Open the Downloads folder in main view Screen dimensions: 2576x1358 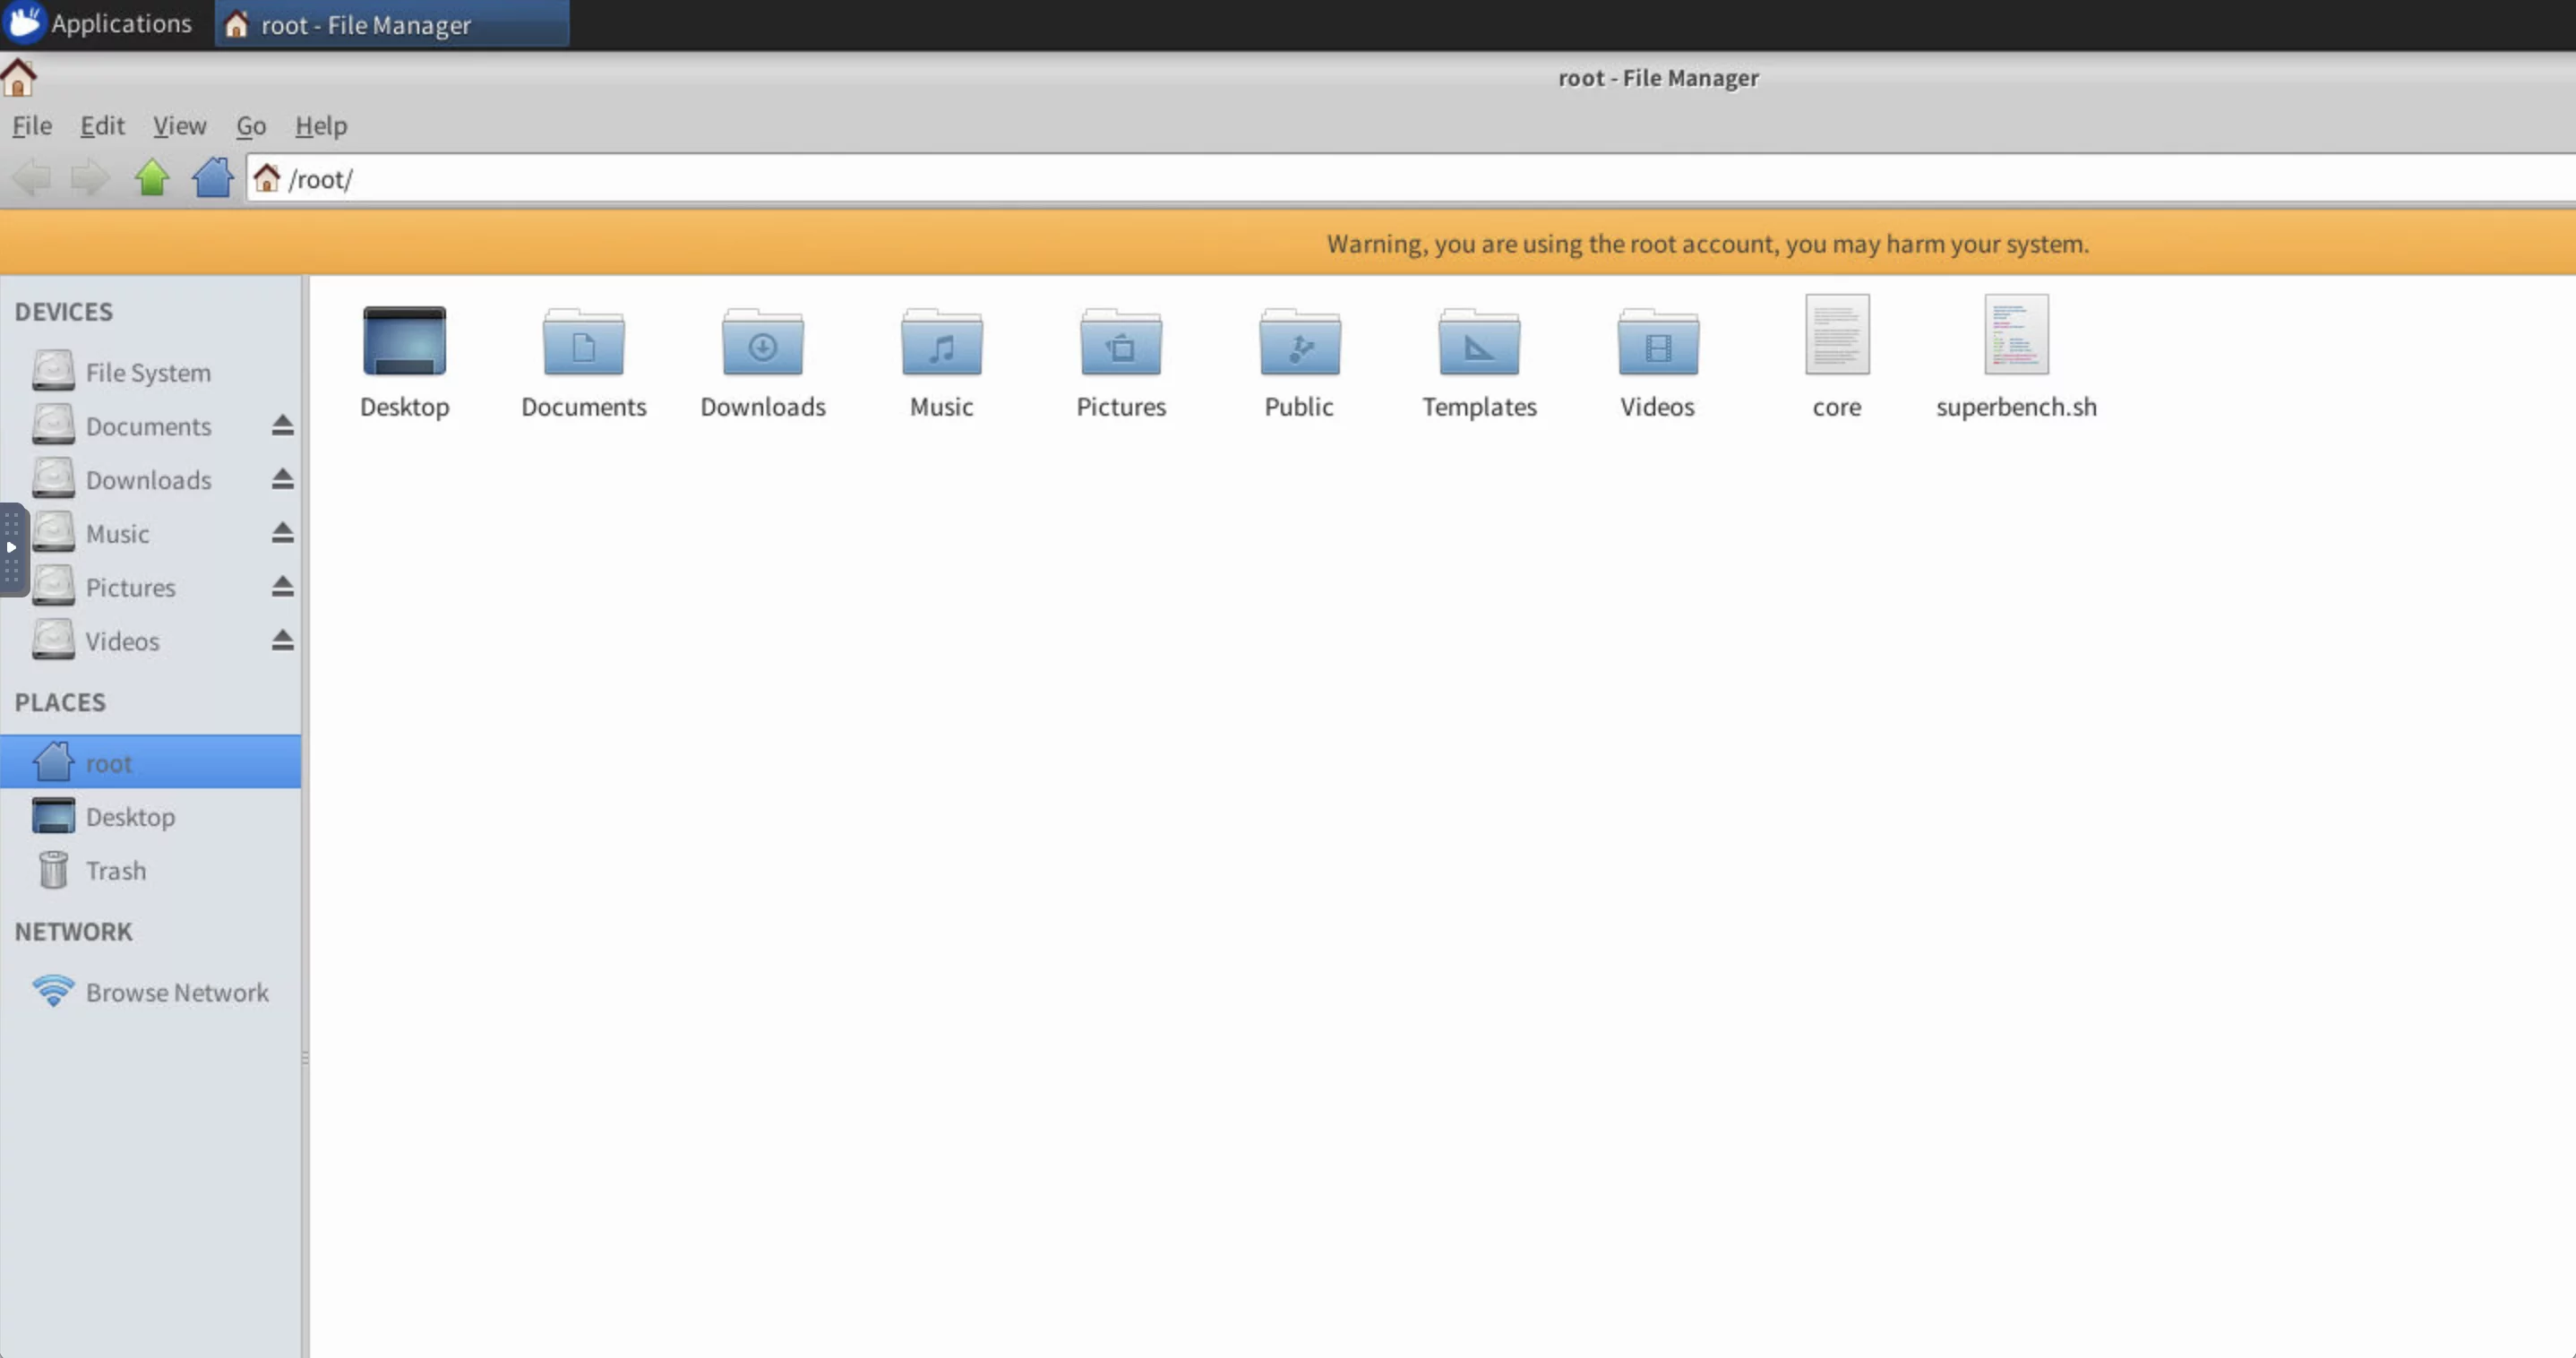pos(762,343)
